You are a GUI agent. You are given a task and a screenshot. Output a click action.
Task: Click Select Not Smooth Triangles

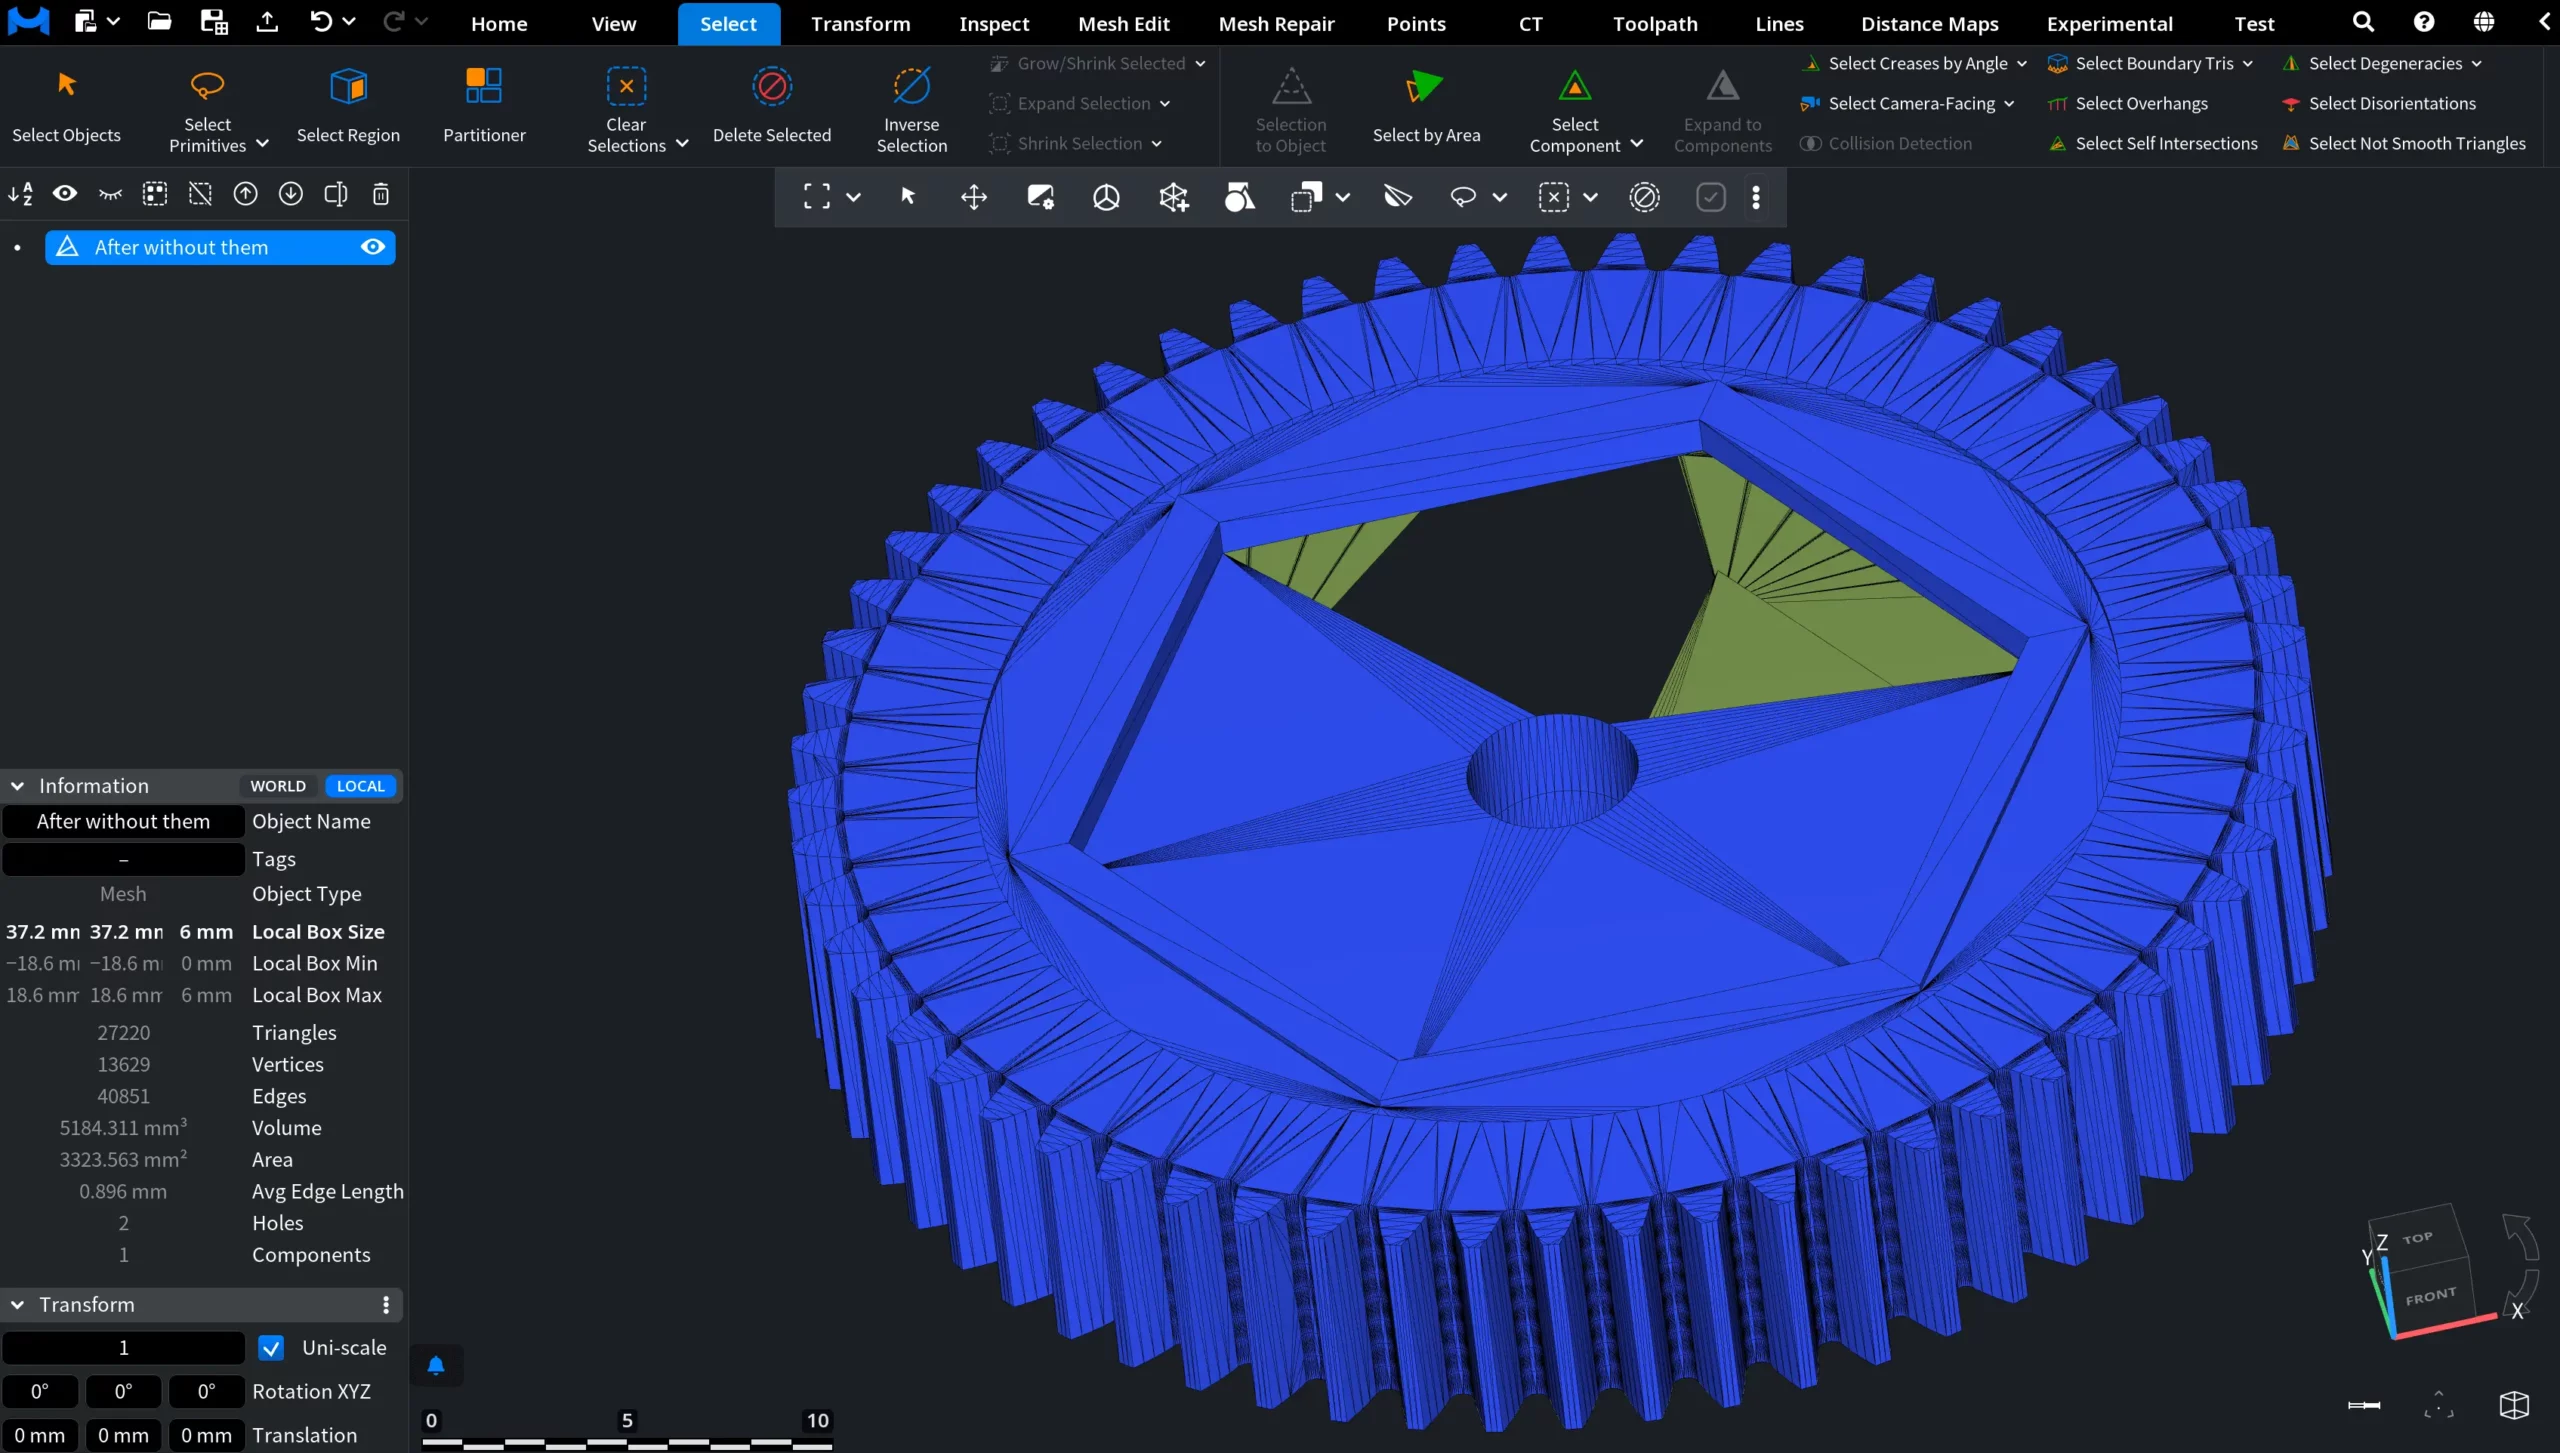[2403, 143]
